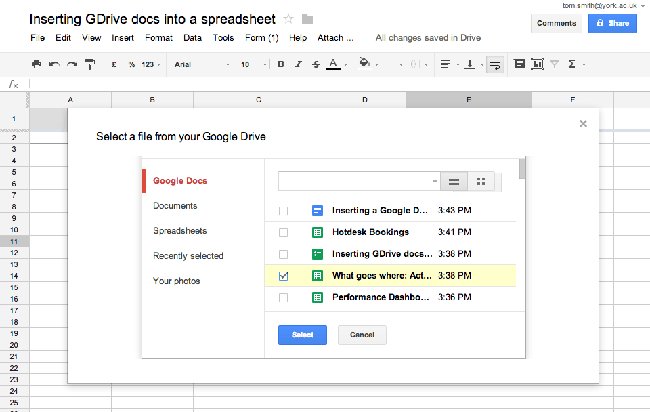Open the Edit menu
650x412 pixels.
(63, 38)
